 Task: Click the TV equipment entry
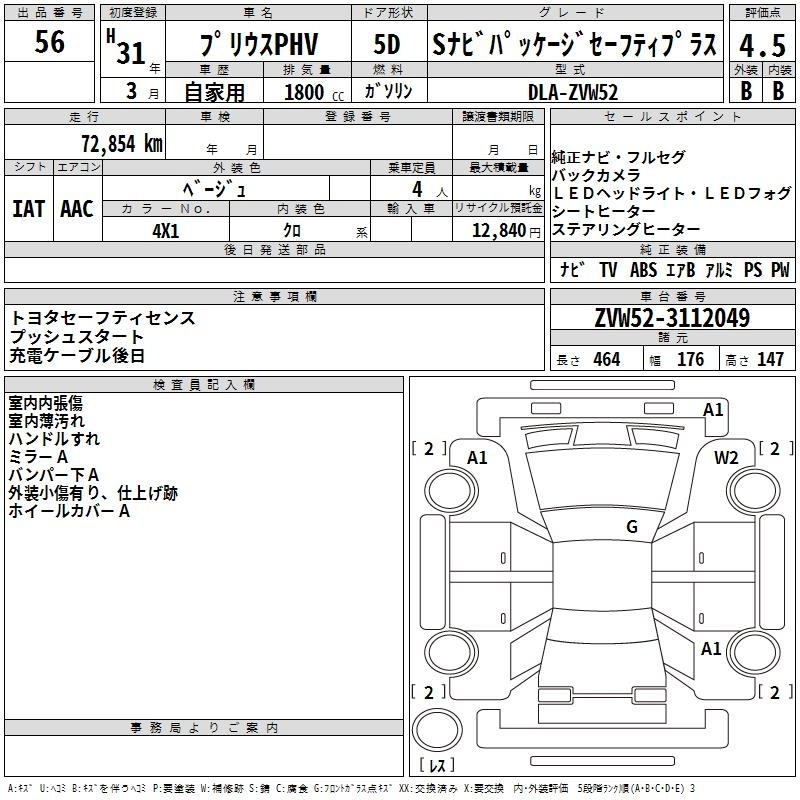[608, 270]
